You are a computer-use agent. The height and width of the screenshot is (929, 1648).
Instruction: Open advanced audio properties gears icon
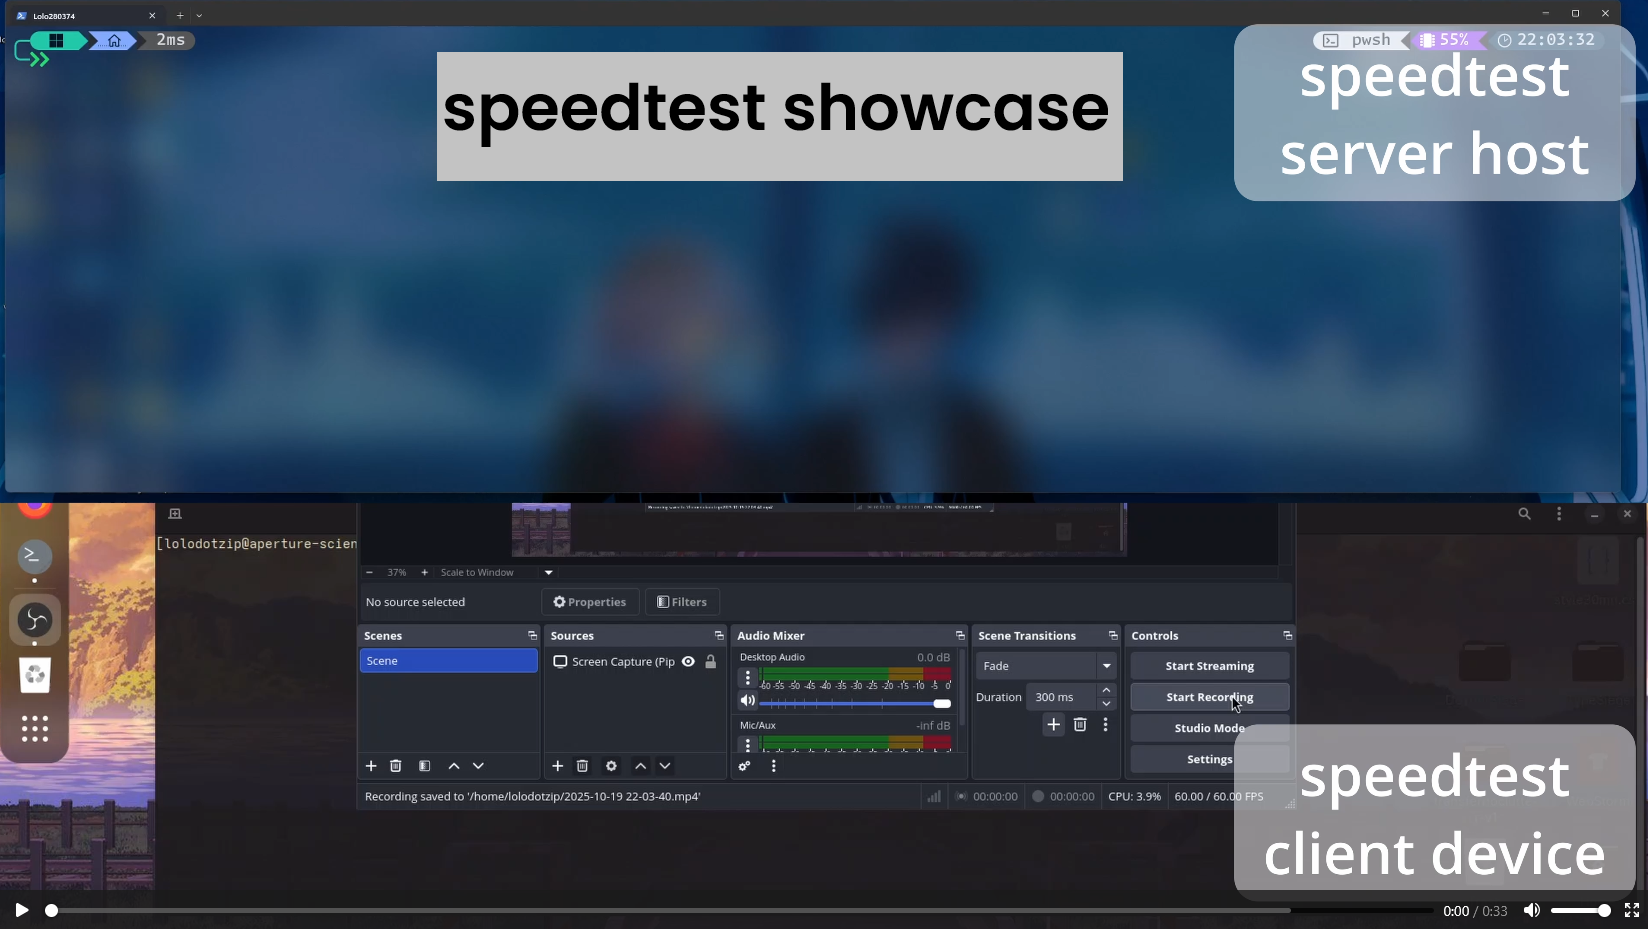pyautogui.click(x=744, y=766)
